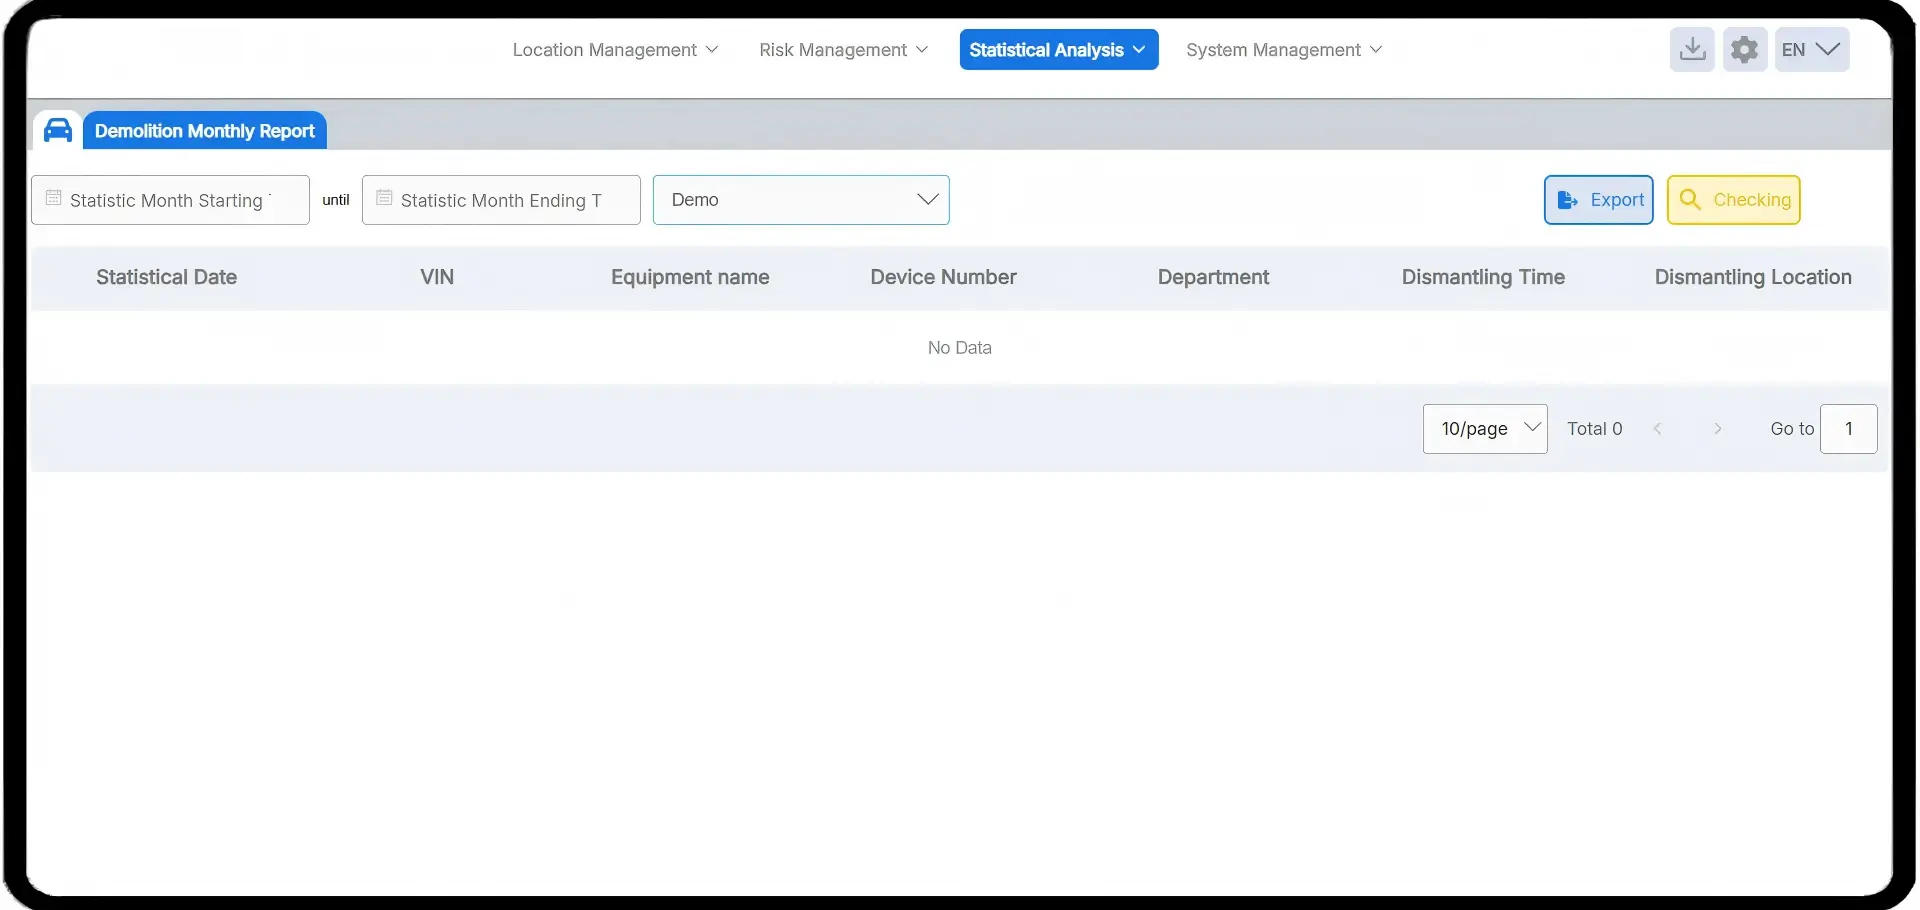Click the previous page arrow
This screenshot has width=1920, height=910.
[1657, 429]
